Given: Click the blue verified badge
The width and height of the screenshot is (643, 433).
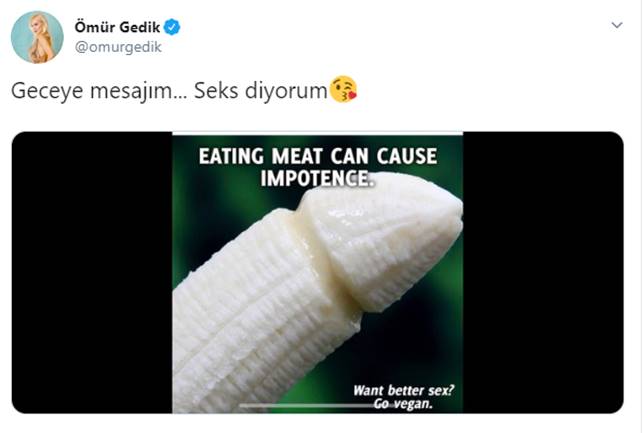Looking at the screenshot, I should (x=172, y=27).
